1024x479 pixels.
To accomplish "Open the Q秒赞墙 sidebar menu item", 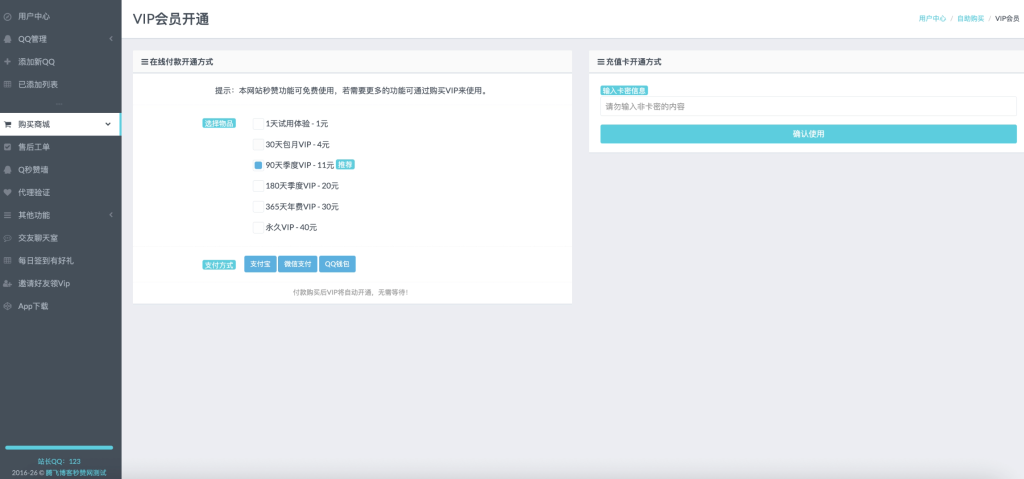I will tap(33, 170).
